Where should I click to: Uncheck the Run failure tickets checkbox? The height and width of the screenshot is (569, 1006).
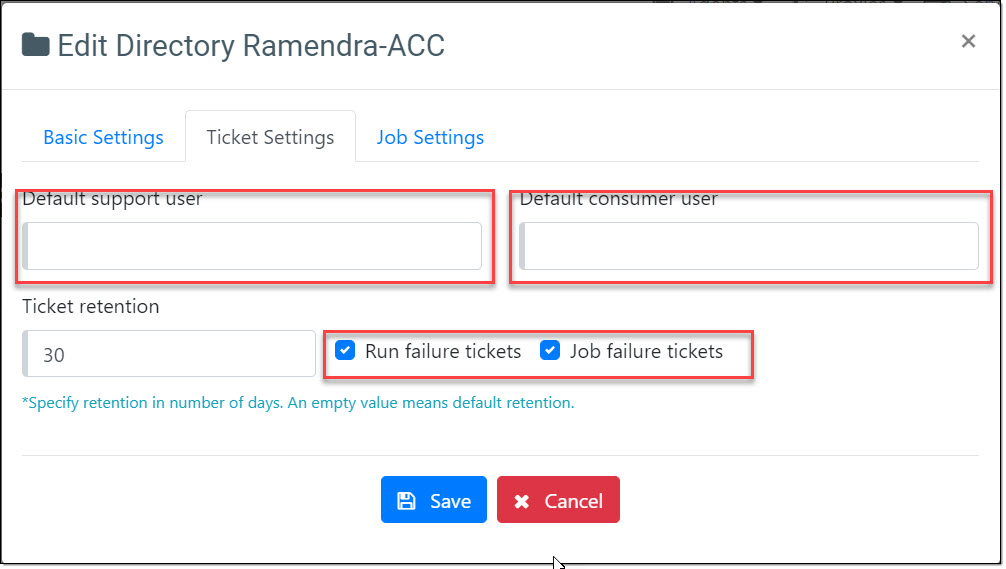345,351
